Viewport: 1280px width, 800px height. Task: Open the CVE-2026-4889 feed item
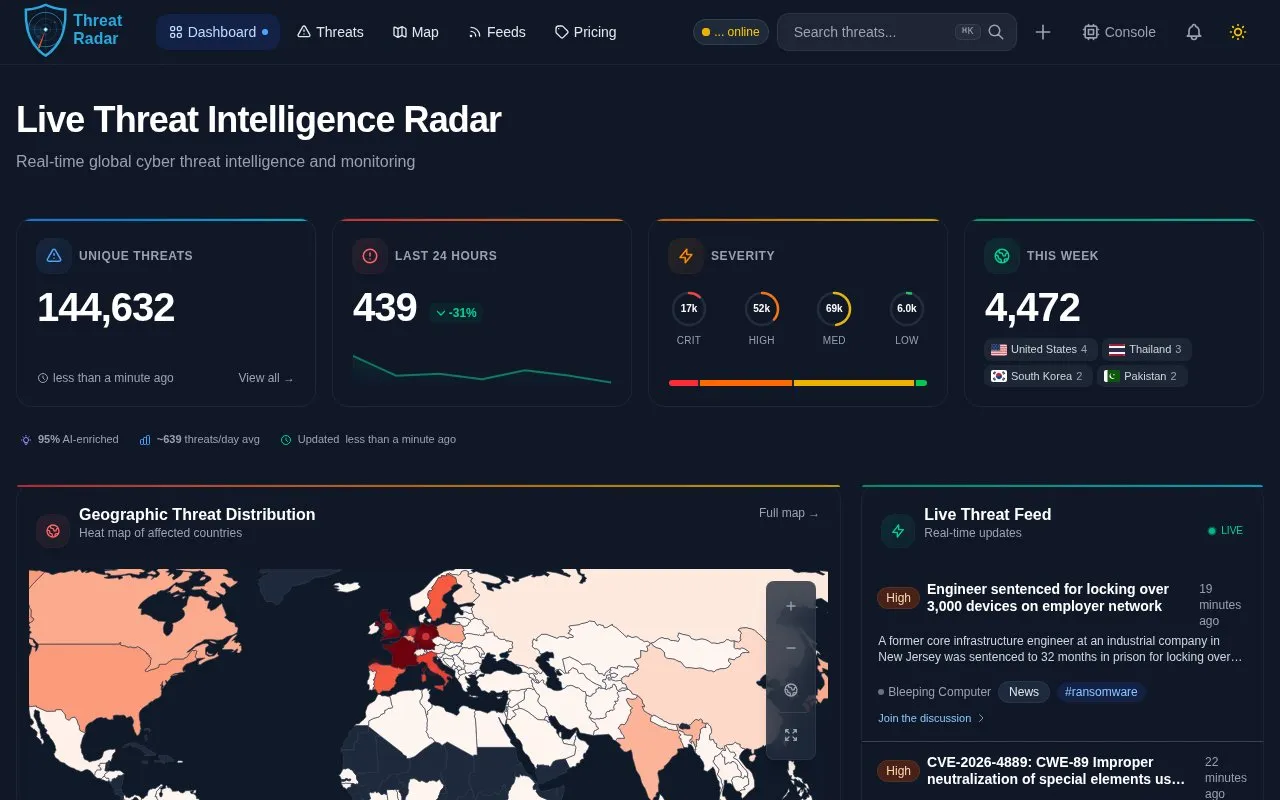tap(1056, 771)
